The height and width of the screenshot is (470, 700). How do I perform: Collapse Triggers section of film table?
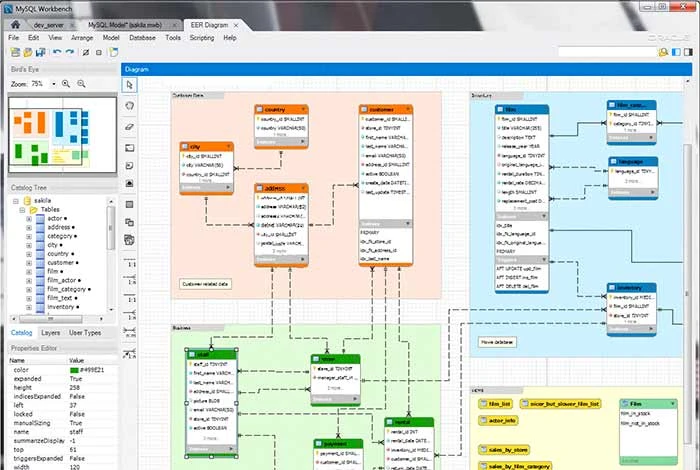pos(544,259)
